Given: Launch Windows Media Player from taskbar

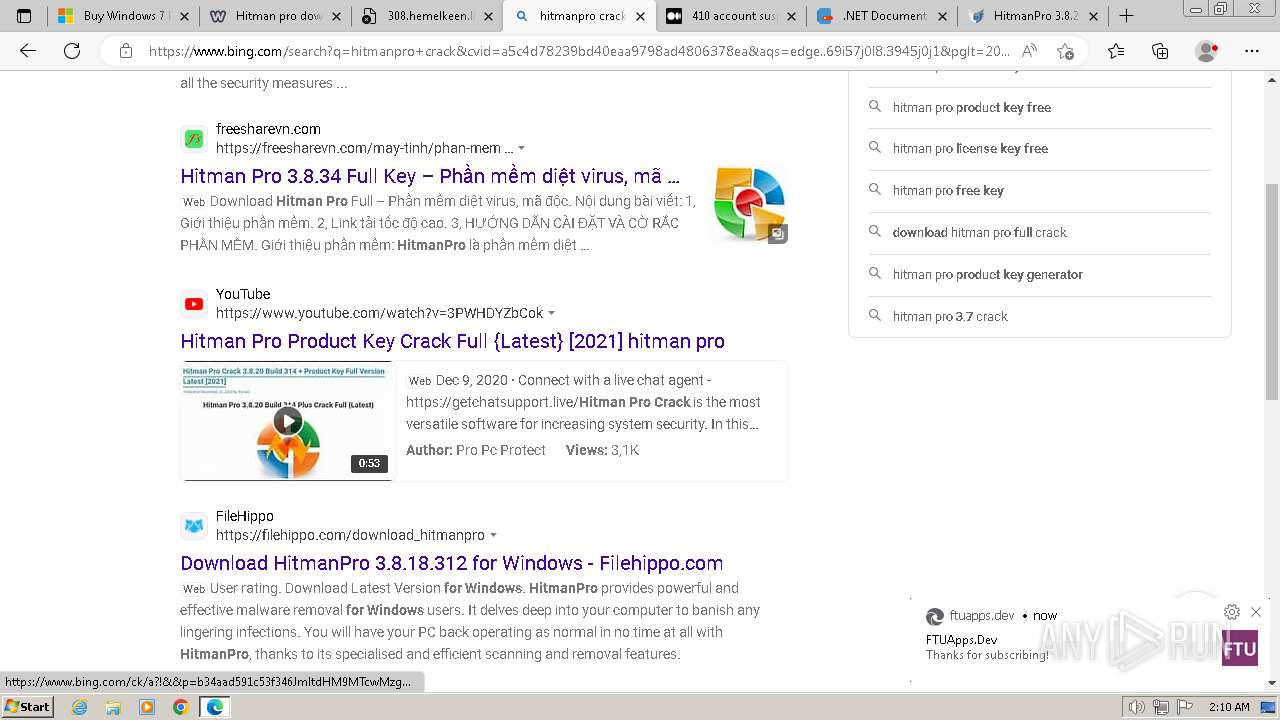Looking at the screenshot, I should tap(147, 707).
